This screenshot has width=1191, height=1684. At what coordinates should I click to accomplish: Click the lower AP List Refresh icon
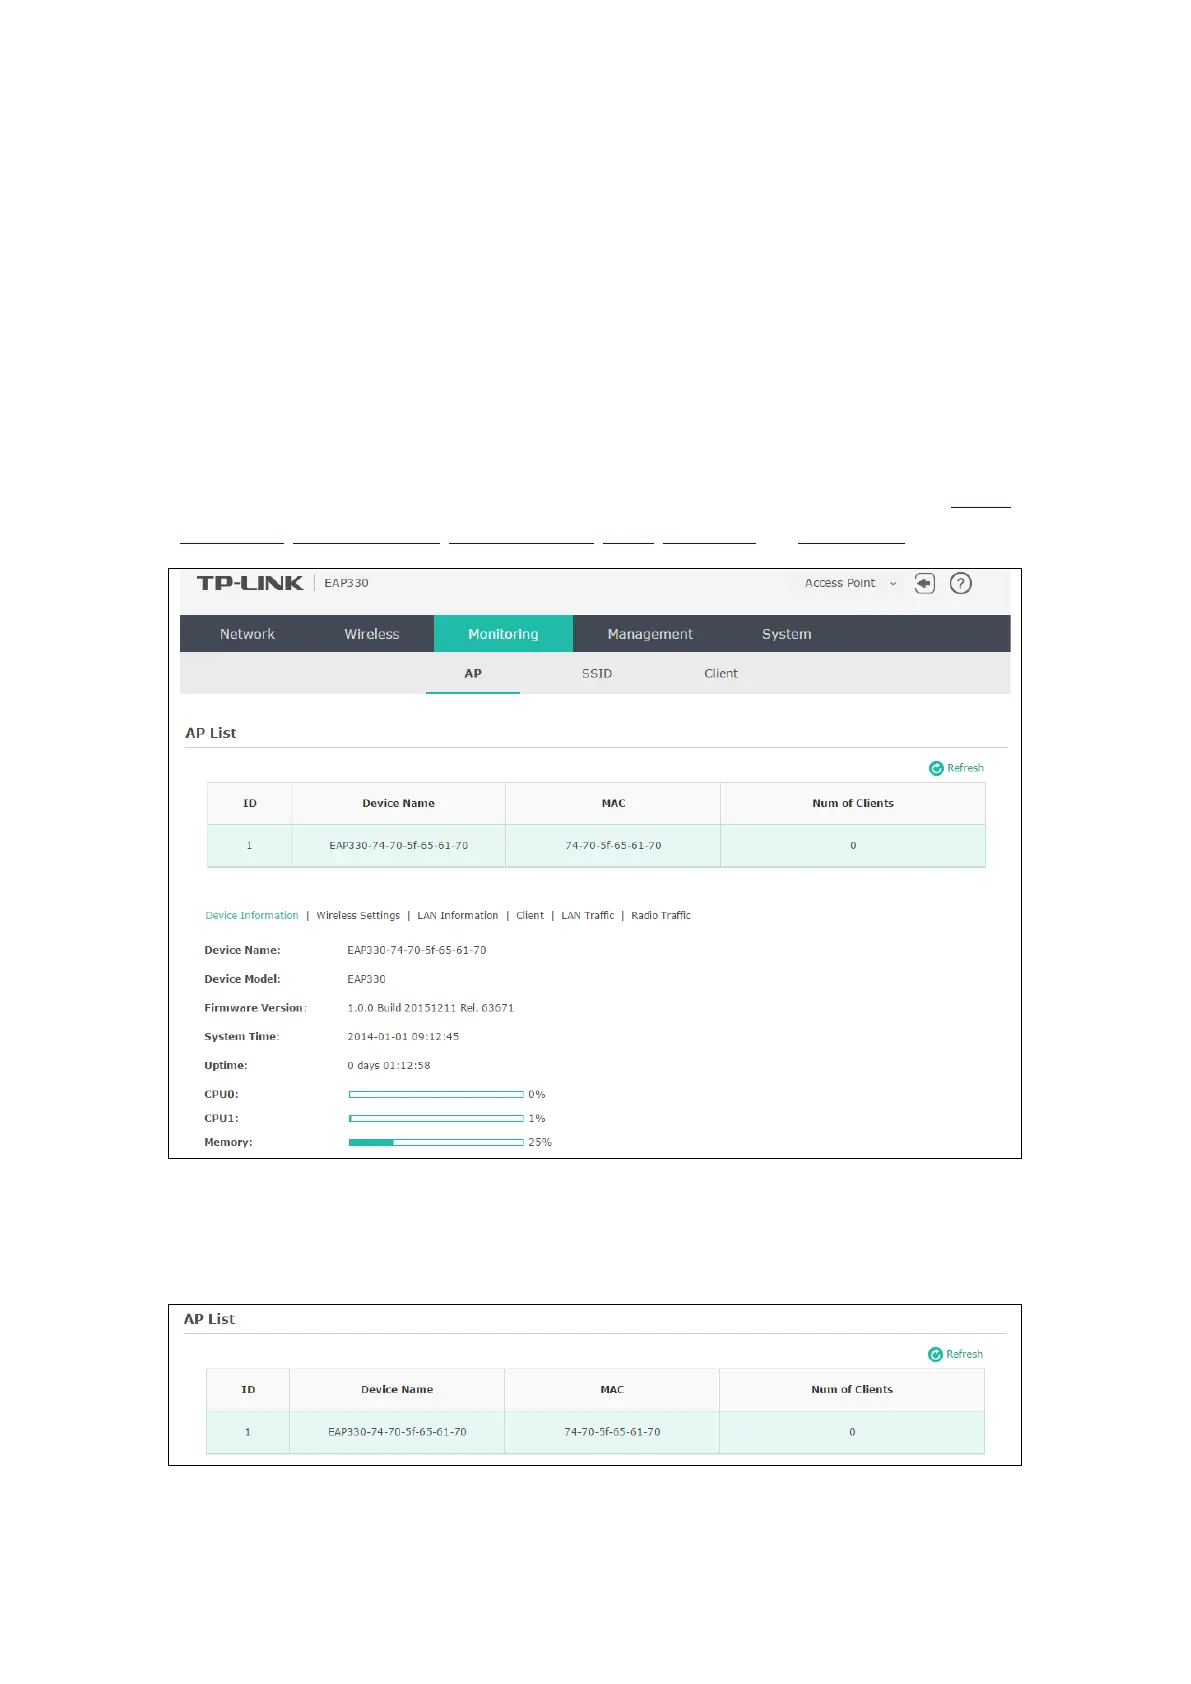(x=935, y=1354)
